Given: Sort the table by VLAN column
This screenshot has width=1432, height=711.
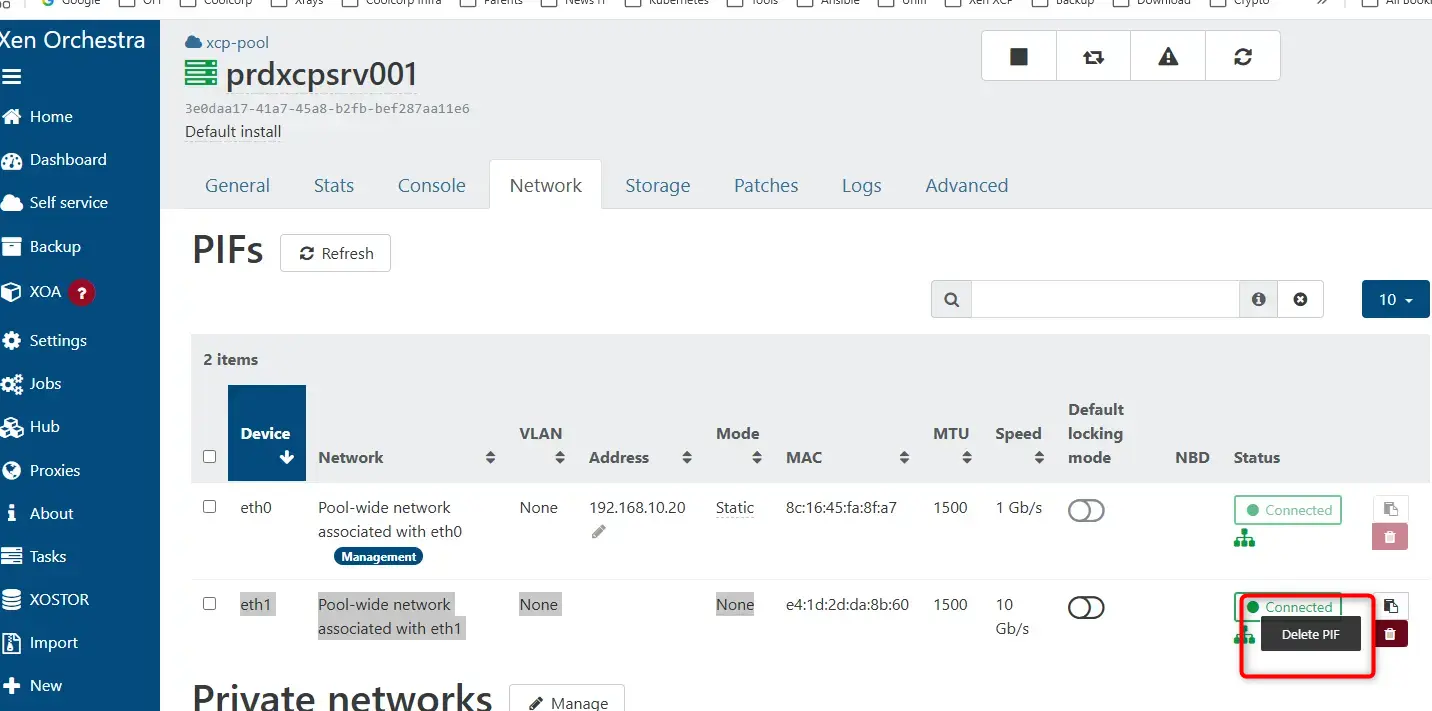Looking at the screenshot, I should pyautogui.click(x=541, y=445).
